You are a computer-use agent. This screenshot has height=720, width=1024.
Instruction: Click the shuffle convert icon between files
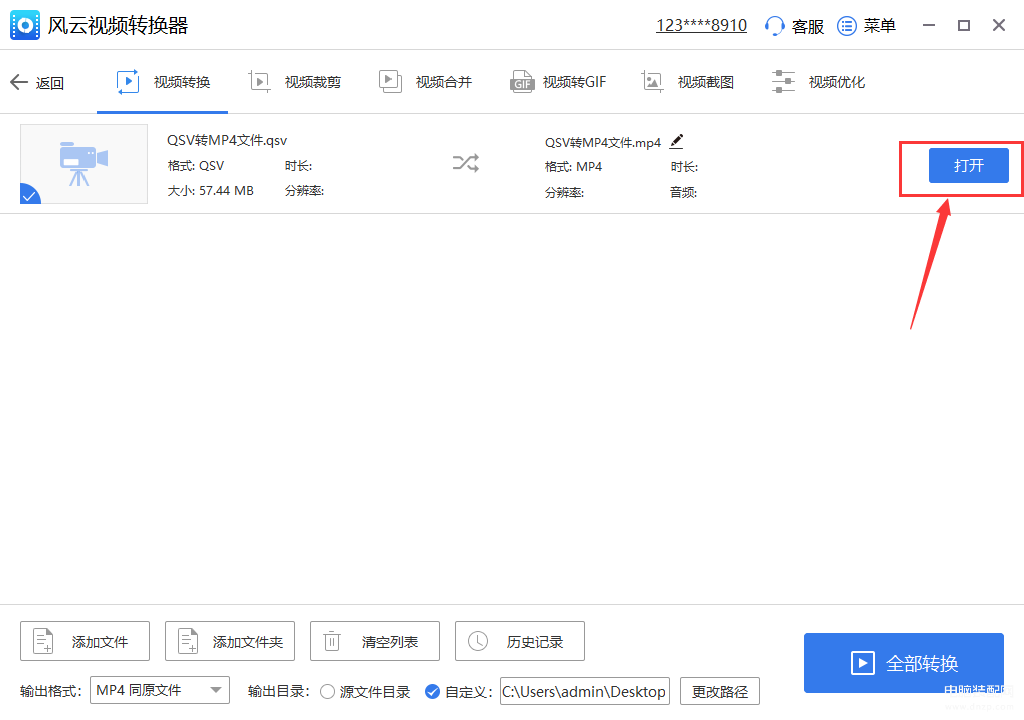466,163
